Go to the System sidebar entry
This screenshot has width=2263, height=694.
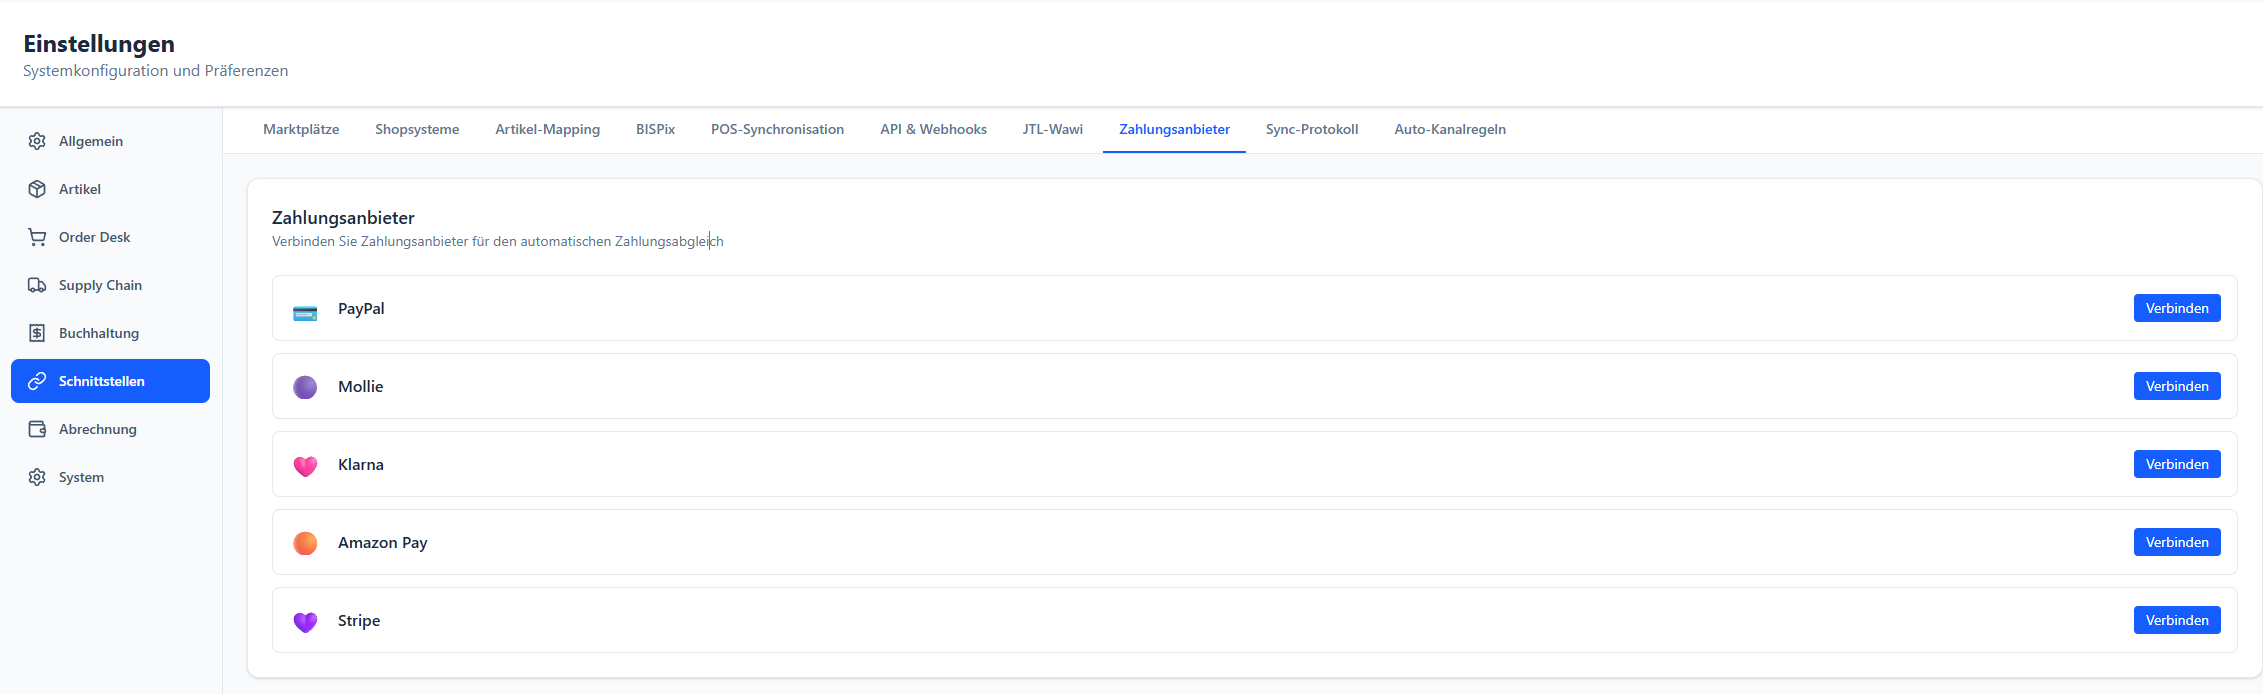[110, 477]
